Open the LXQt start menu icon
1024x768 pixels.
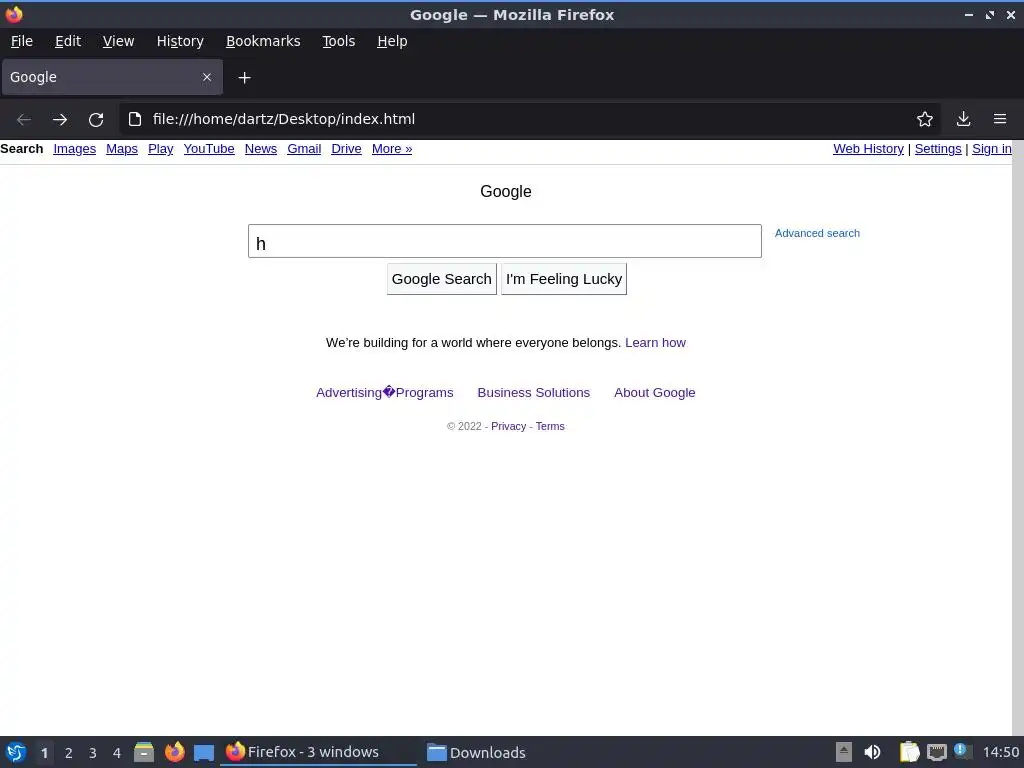(x=16, y=752)
